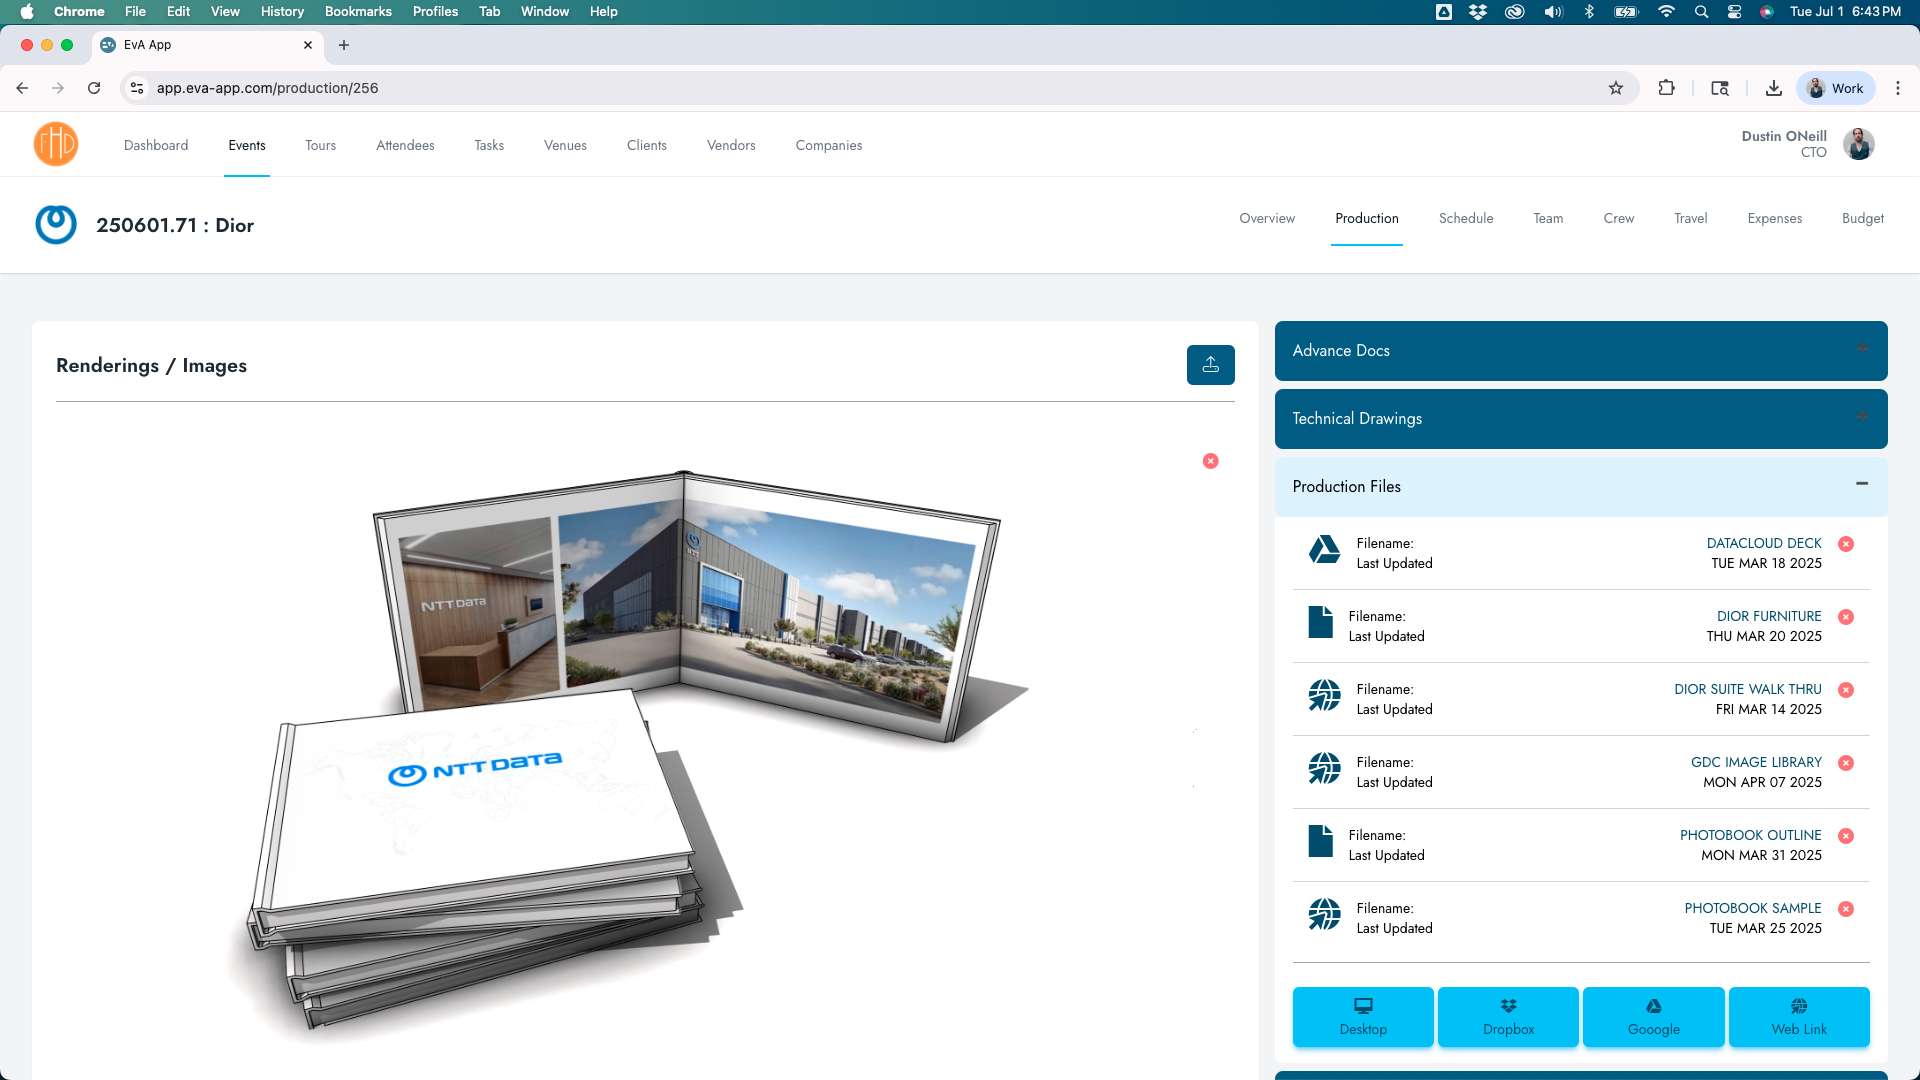Open Venues in the top navigation
Viewport: 1920px width, 1080px height.
(565, 145)
